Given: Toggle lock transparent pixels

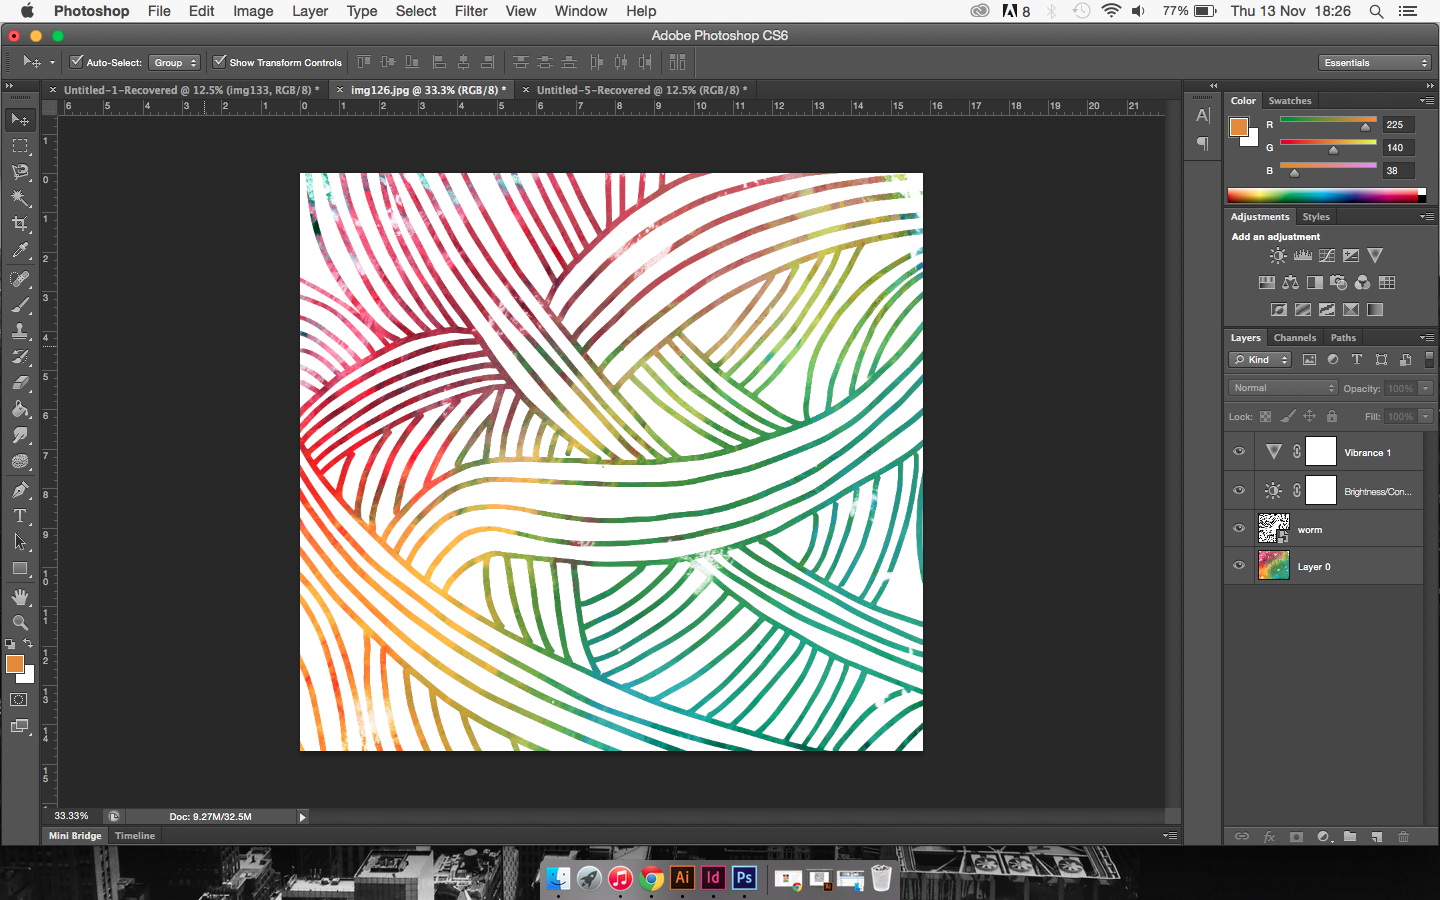Looking at the screenshot, I should click(x=1266, y=416).
